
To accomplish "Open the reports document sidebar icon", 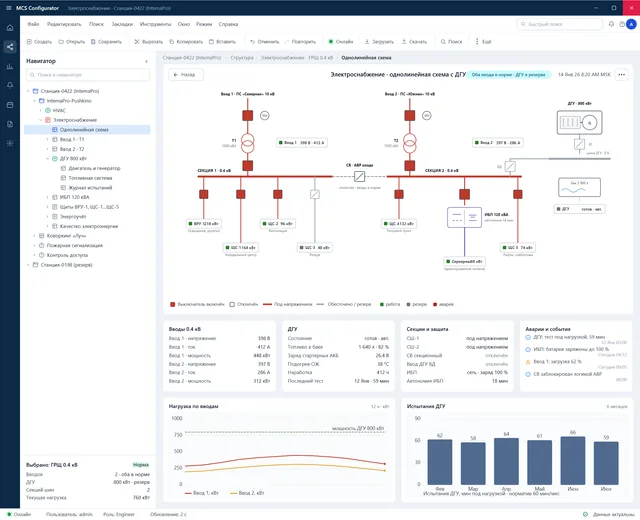I will coord(10,124).
